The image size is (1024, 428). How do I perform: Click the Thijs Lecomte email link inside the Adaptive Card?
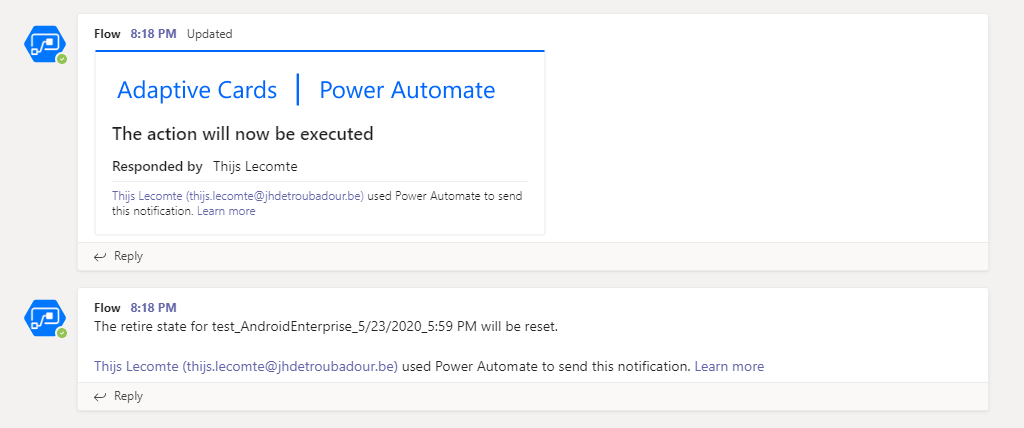[x=238, y=196]
